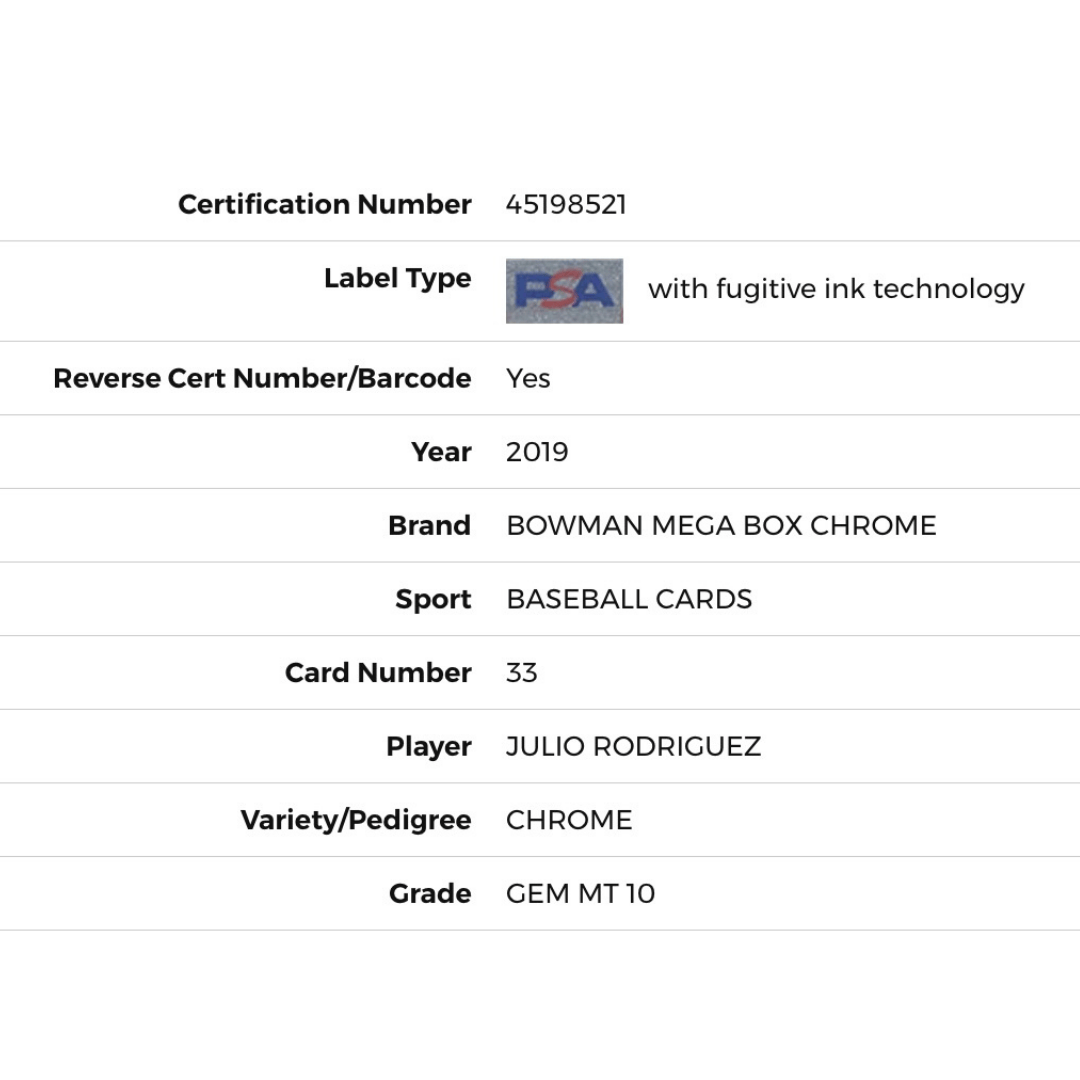Click the BOWMAN MEGA BOX CHROME brand value
Viewport: 1080px width, 1080px height.
pyautogui.click(x=721, y=526)
